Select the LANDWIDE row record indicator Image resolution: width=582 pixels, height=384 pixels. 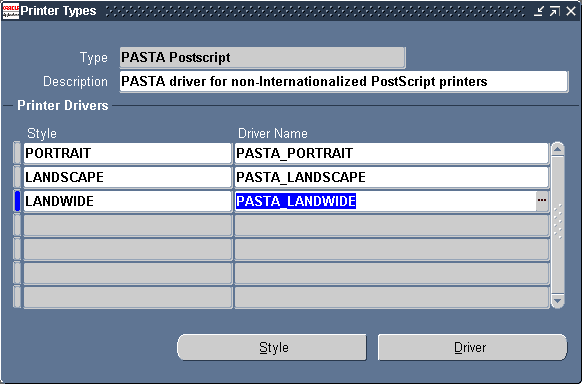tap(17, 201)
